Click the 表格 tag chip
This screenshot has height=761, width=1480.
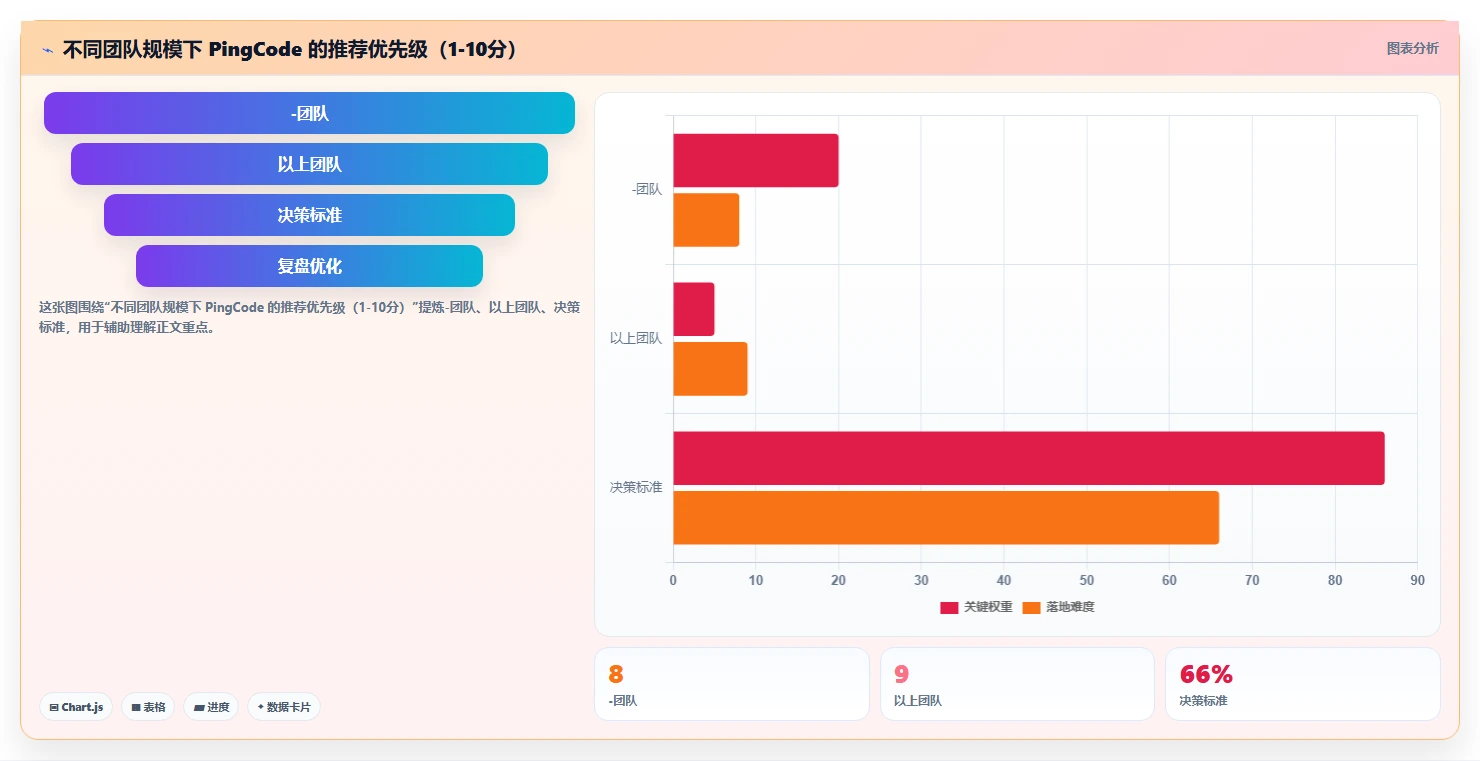[x=148, y=707]
